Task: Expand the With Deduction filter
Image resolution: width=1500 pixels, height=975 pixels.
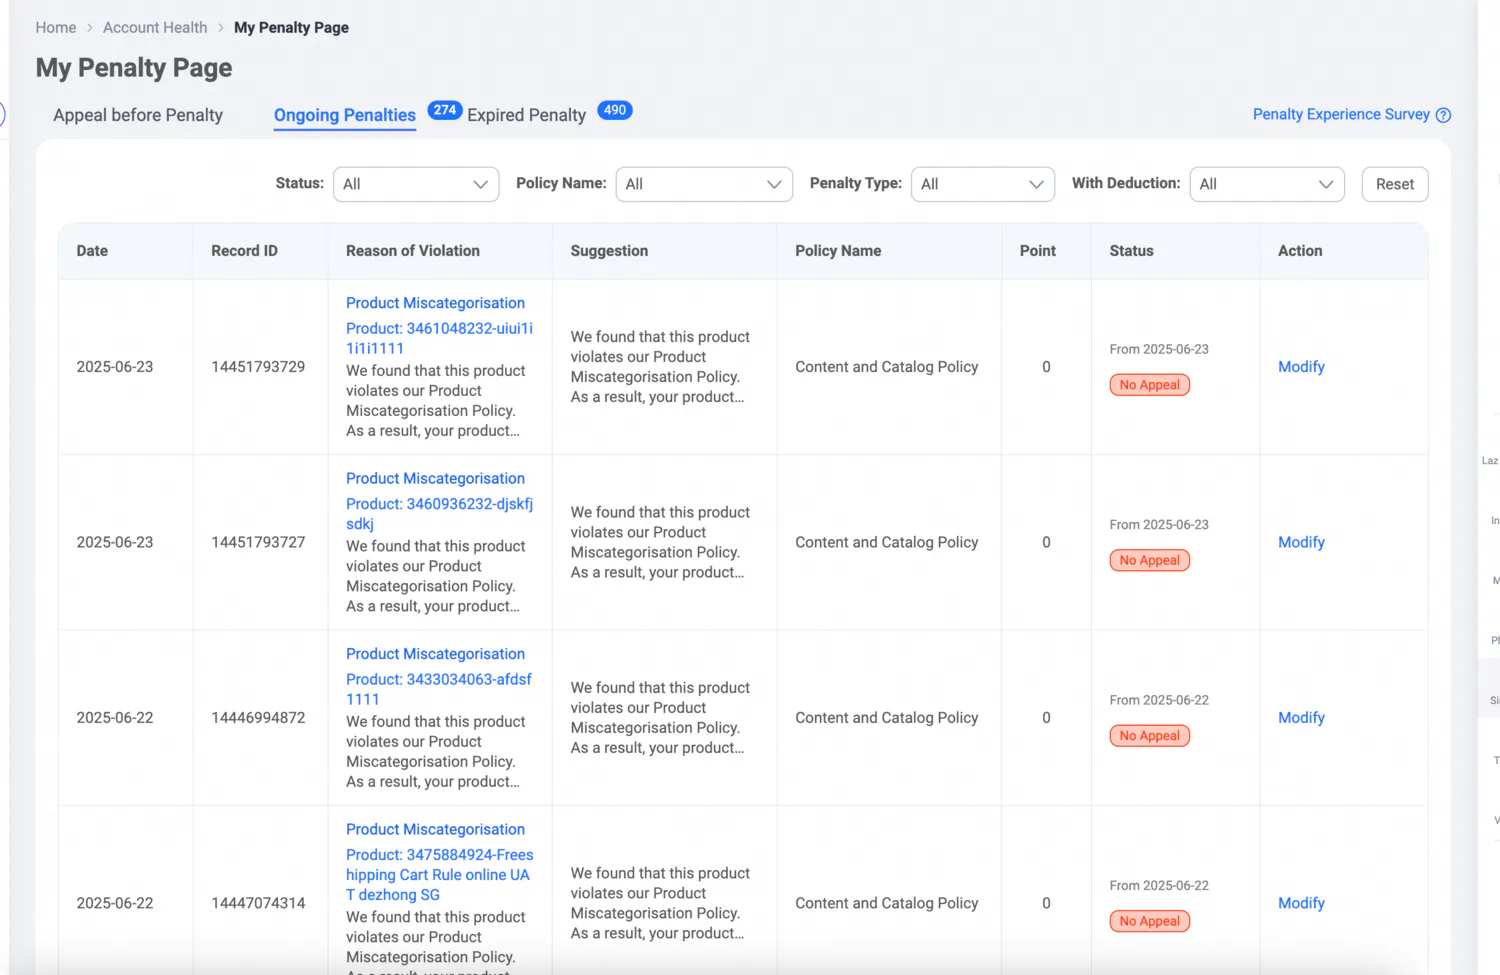Action: pyautogui.click(x=1266, y=184)
